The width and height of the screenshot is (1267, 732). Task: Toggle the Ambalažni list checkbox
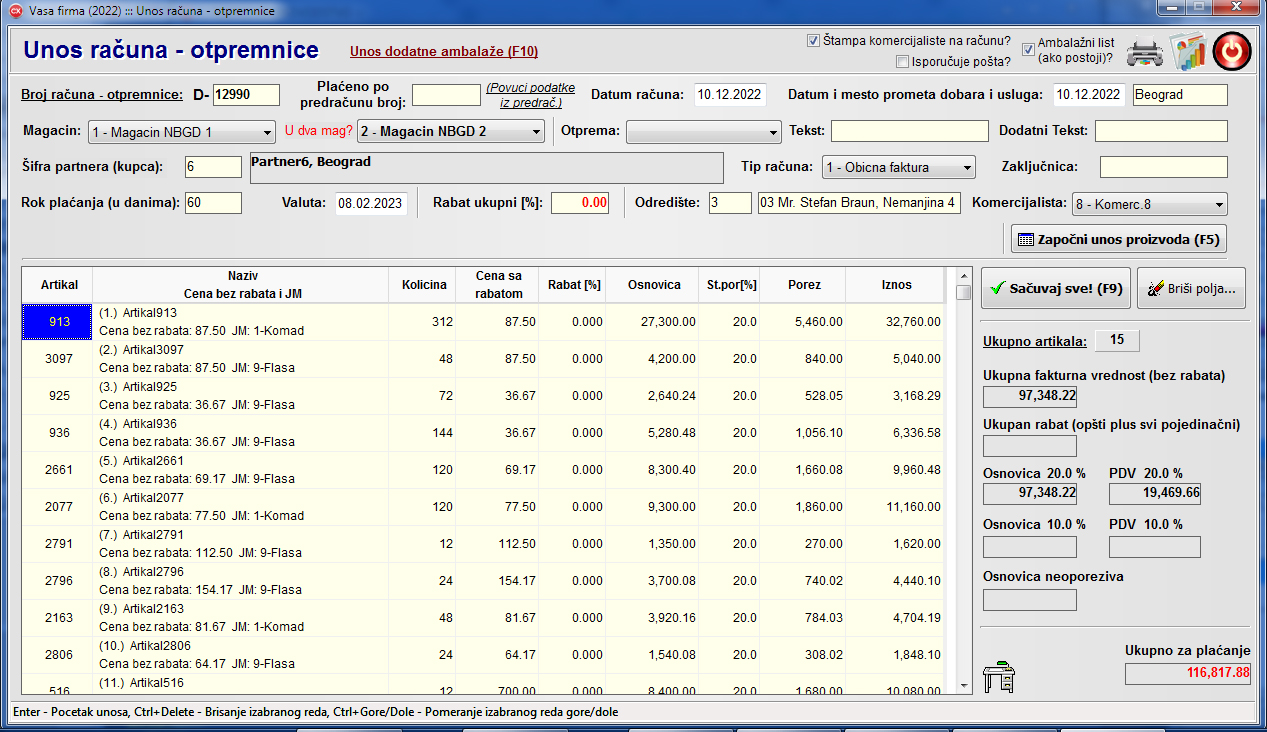pos(1028,49)
